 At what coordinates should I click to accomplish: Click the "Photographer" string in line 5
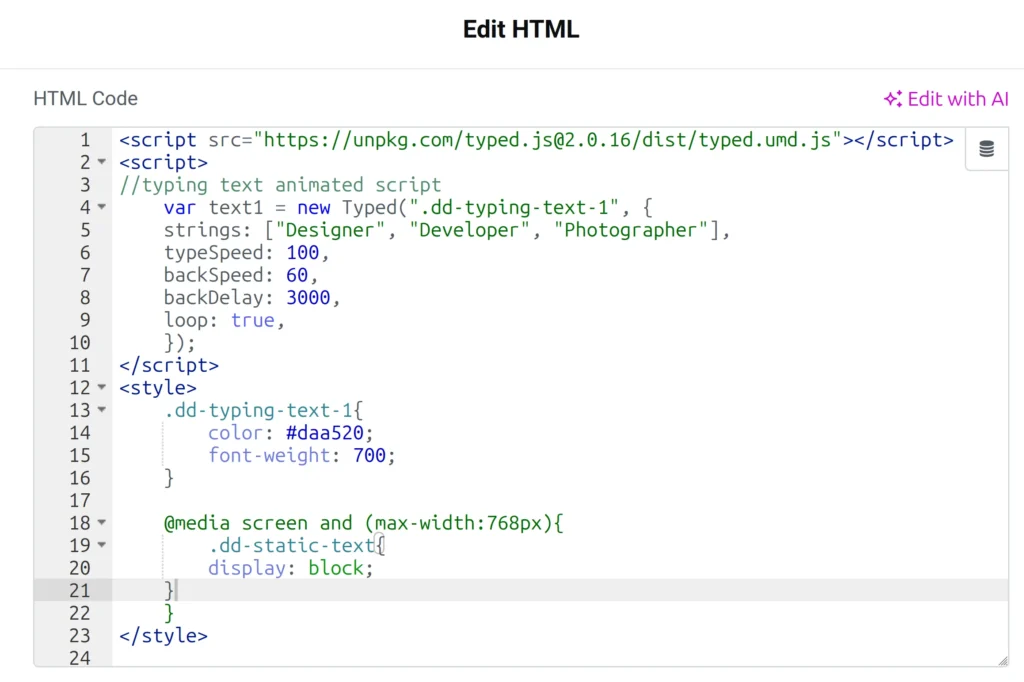pos(631,230)
